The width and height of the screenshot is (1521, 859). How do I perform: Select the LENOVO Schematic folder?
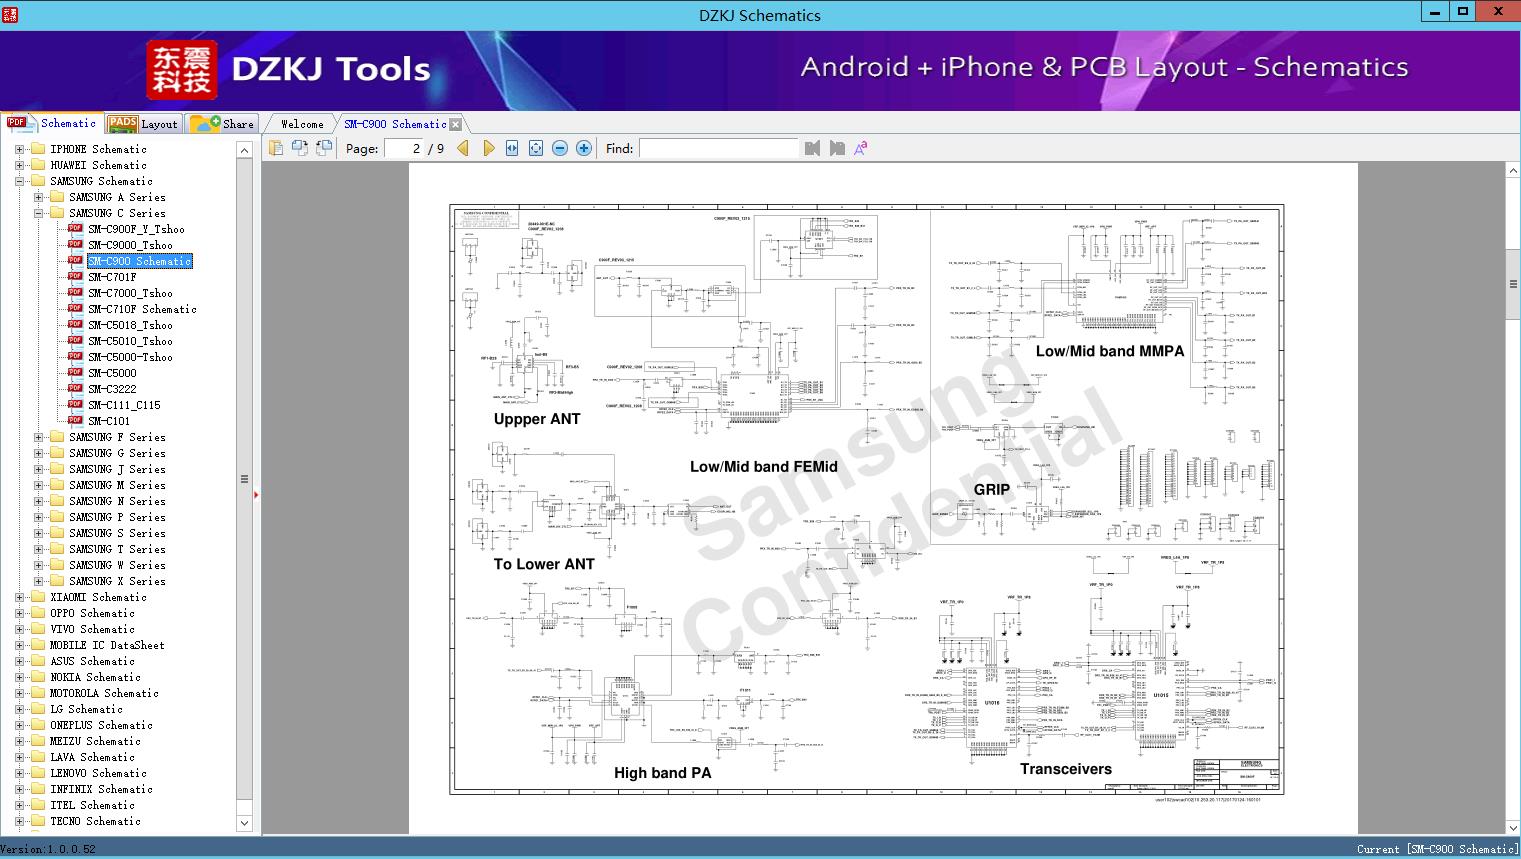pos(98,773)
